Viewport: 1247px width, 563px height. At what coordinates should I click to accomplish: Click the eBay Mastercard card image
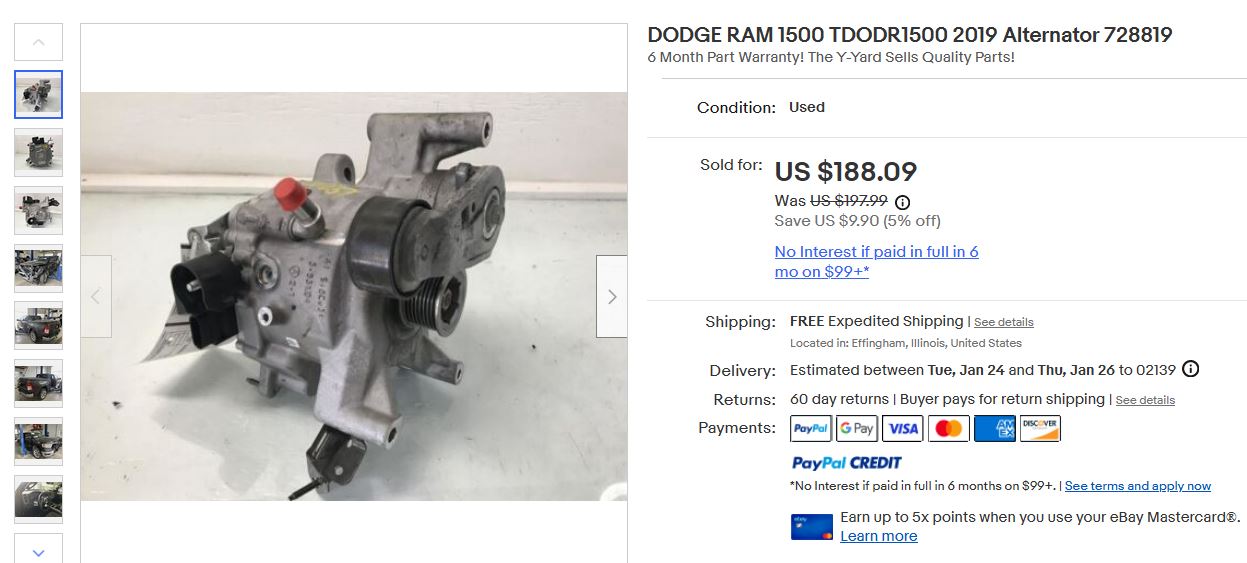pos(811,526)
